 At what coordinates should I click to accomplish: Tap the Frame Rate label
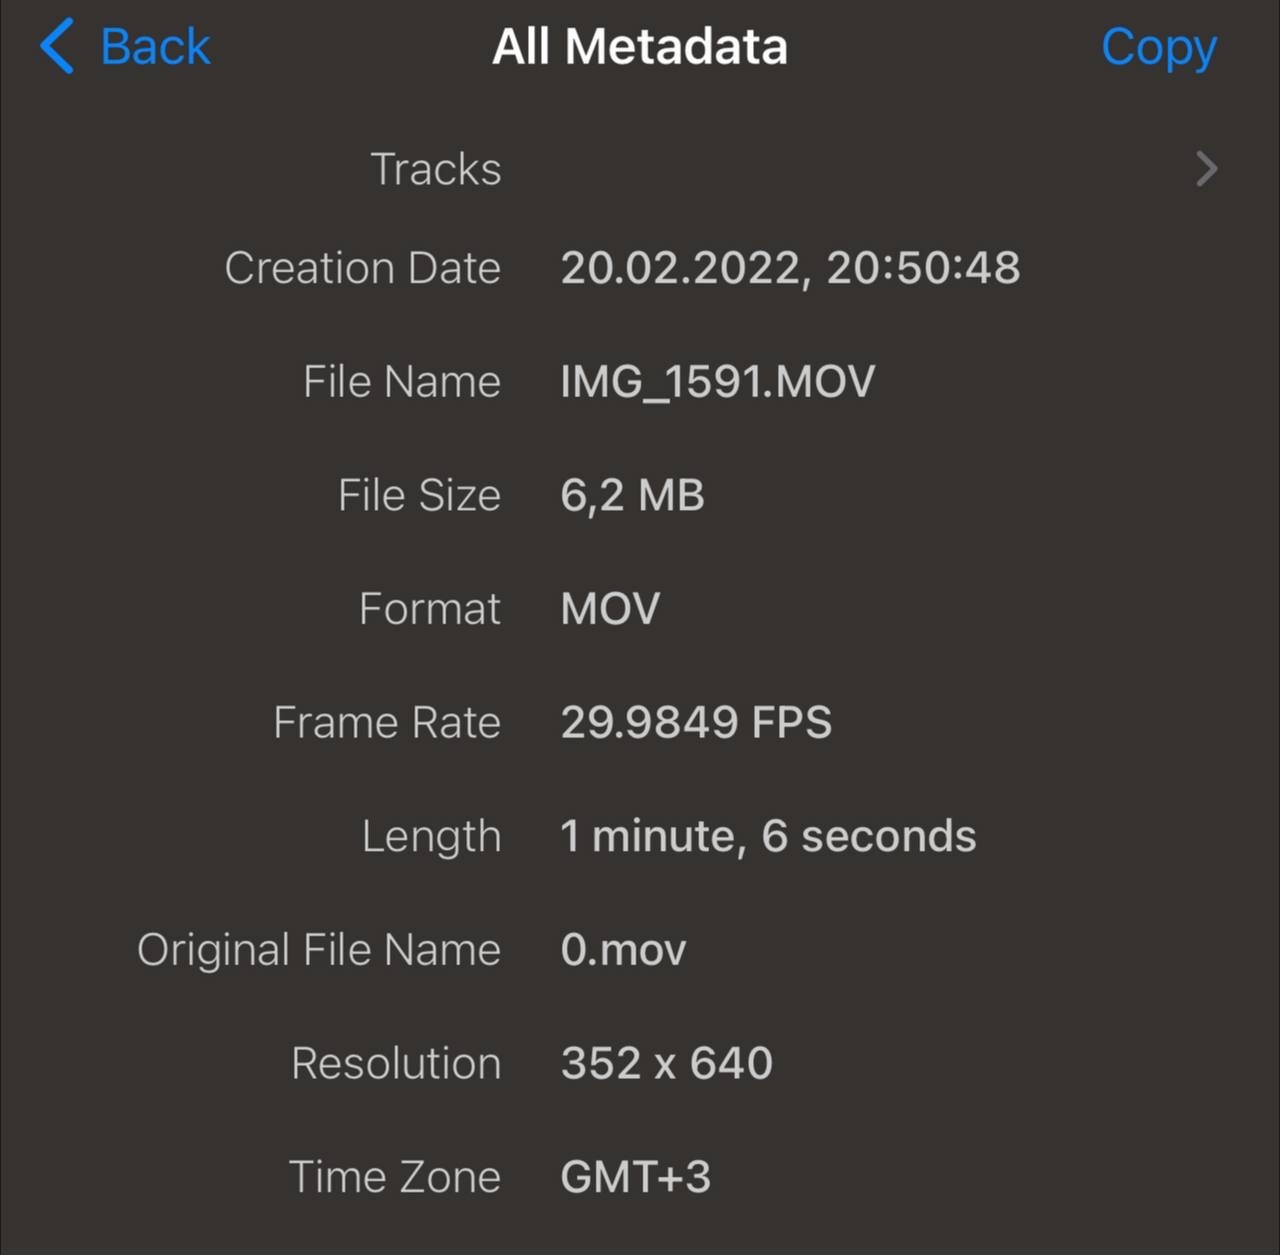coord(386,722)
